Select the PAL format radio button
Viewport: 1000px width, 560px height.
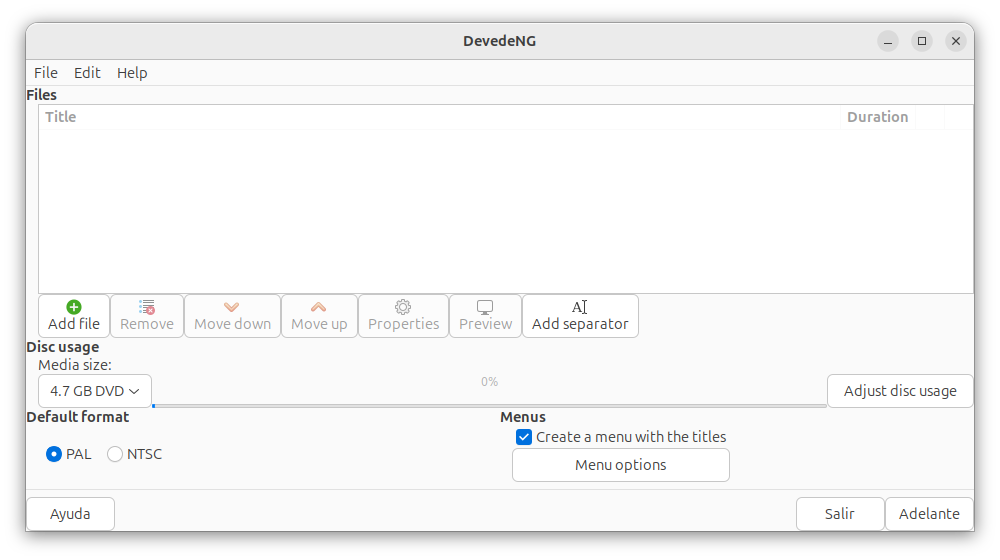tap(54, 454)
